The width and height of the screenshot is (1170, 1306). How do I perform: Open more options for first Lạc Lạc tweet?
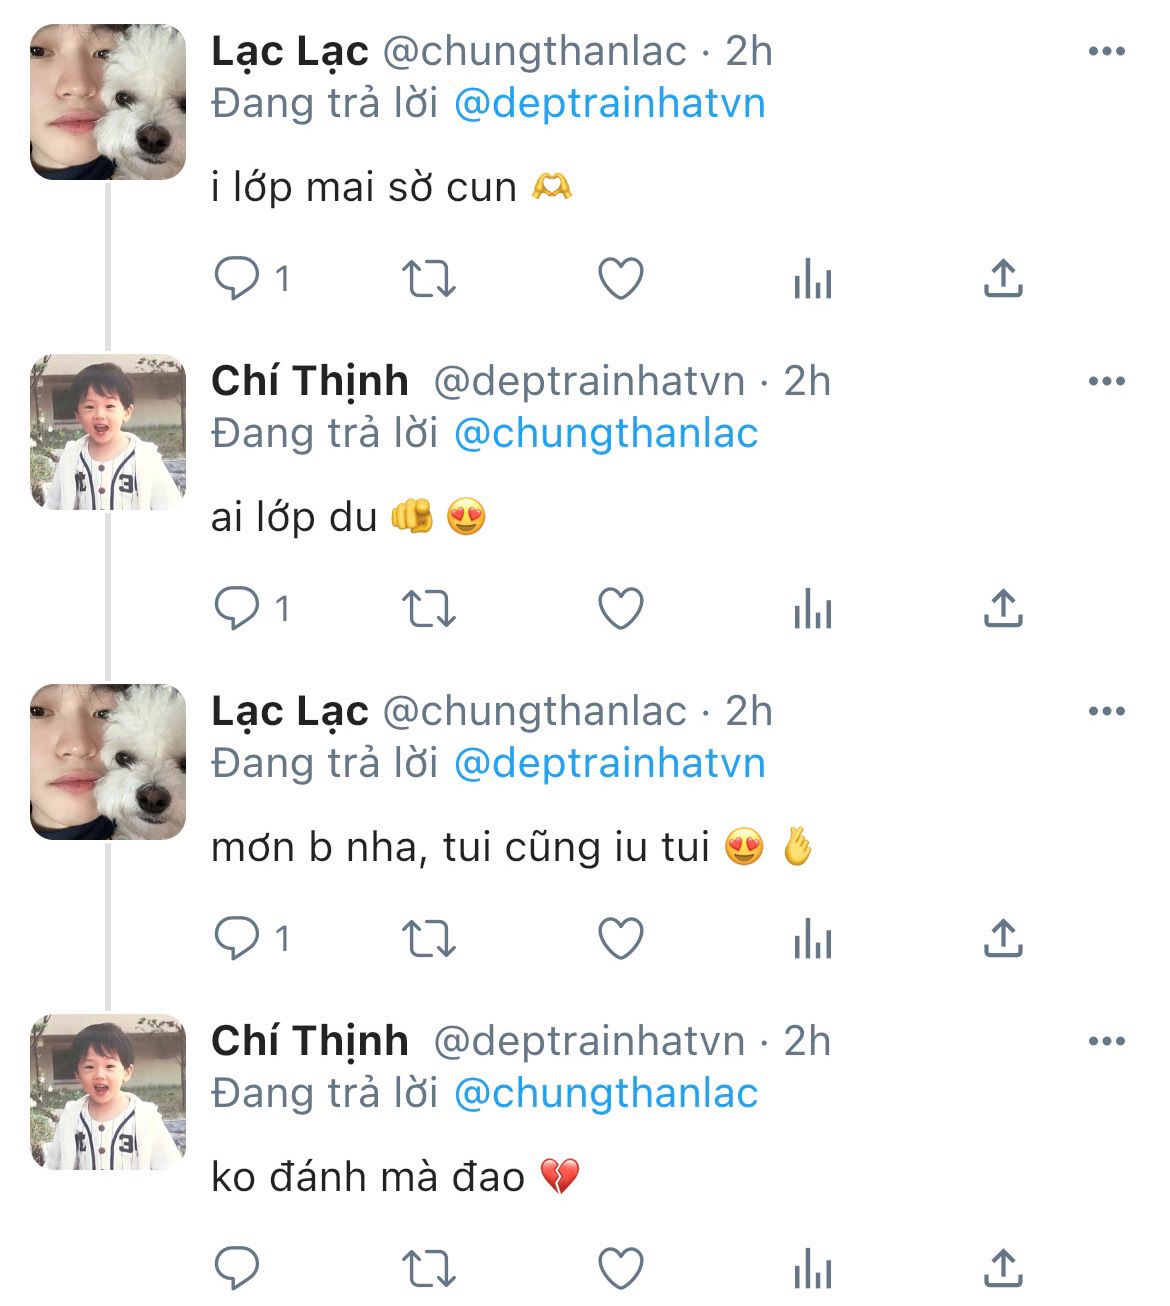point(1106,52)
